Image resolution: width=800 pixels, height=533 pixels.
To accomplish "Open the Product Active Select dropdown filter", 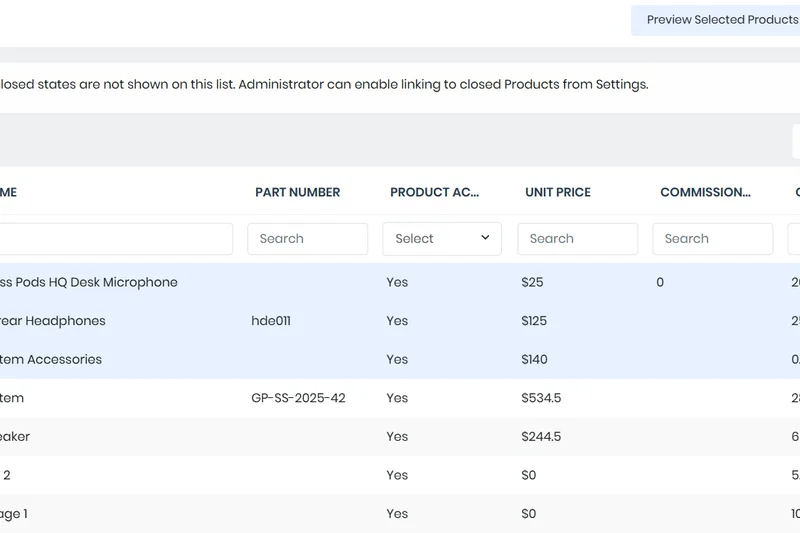I will 442,239.
